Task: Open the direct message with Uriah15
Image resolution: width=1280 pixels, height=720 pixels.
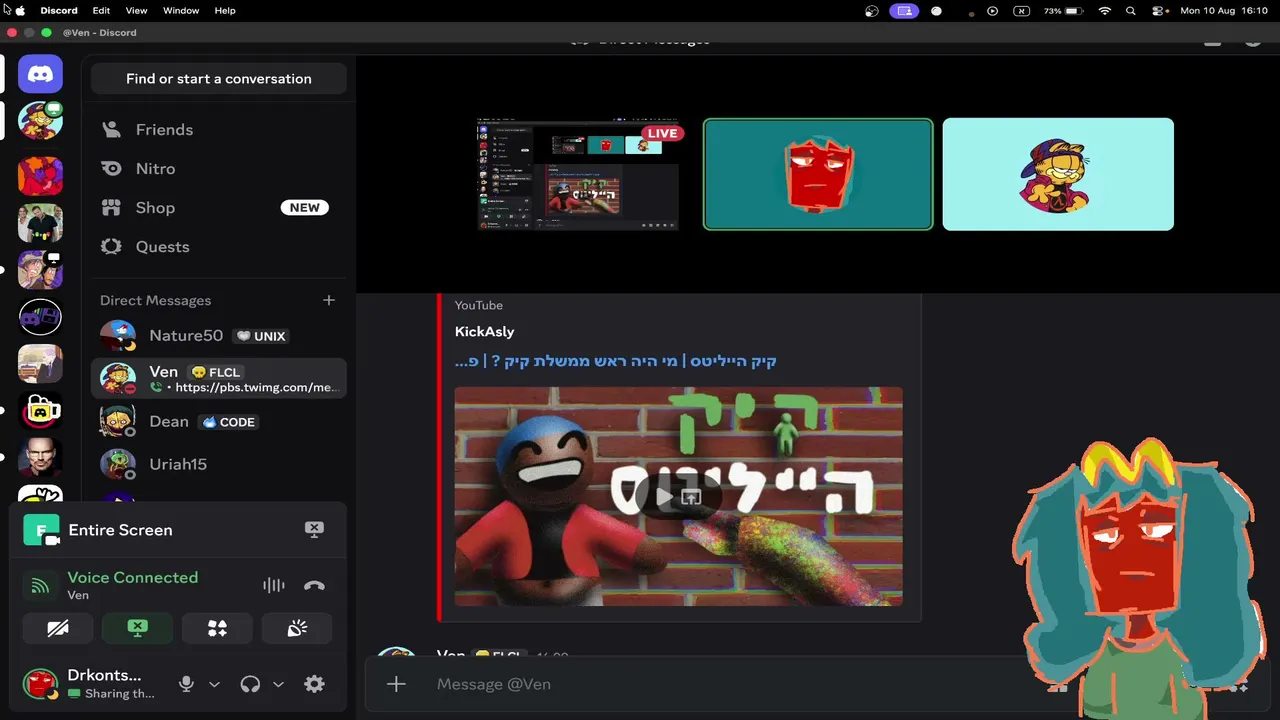Action: [x=219, y=464]
